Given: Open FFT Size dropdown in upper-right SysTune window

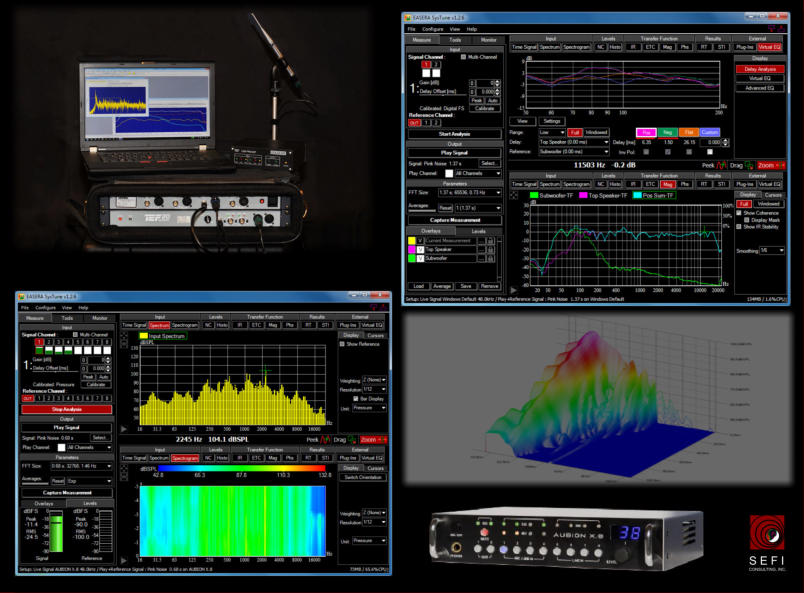Looking at the screenshot, I should (x=470, y=192).
